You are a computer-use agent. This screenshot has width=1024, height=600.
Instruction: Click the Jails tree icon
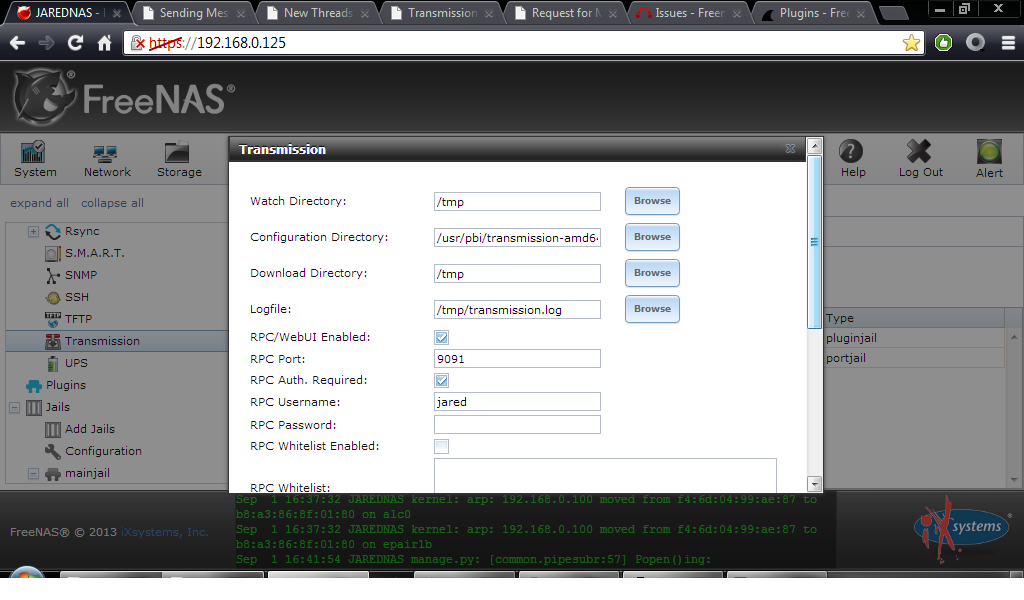33,407
